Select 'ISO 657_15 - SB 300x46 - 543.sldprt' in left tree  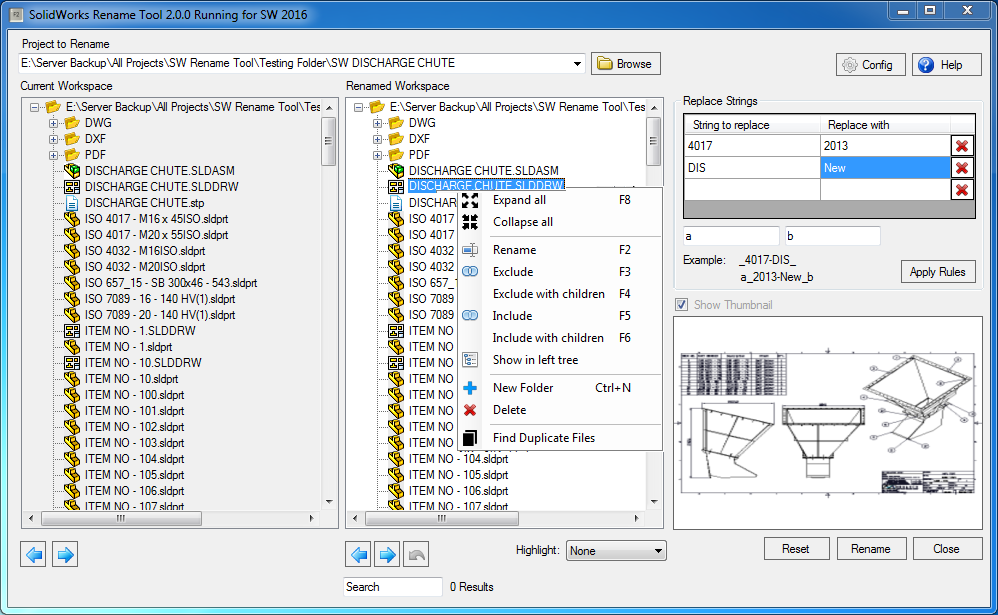click(x=171, y=283)
